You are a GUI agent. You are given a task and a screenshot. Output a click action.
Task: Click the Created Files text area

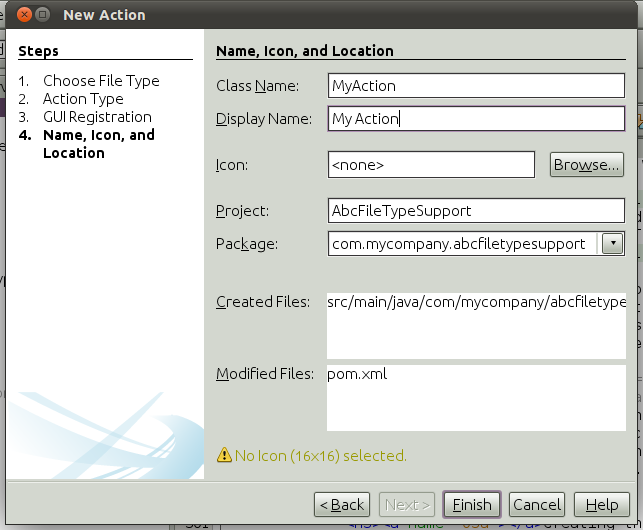[x=475, y=325]
